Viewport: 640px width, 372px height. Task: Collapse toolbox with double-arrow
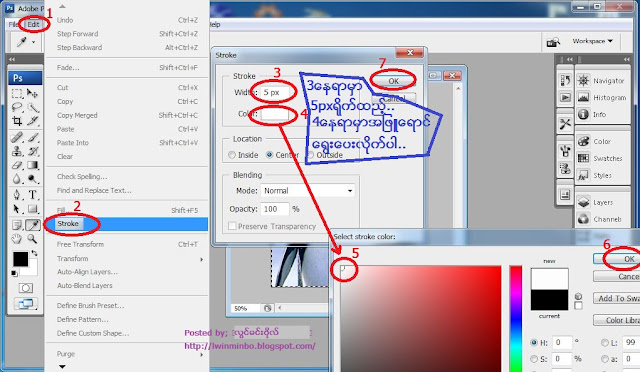point(12,59)
